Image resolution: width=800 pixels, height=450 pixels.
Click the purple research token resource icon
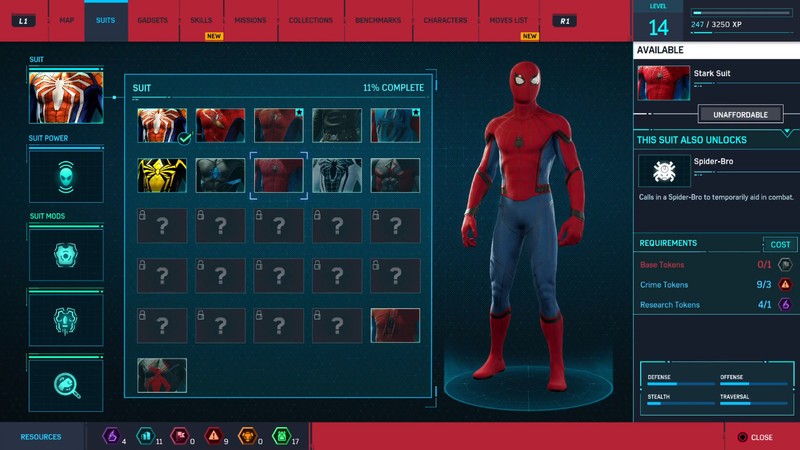pyautogui.click(x=111, y=436)
